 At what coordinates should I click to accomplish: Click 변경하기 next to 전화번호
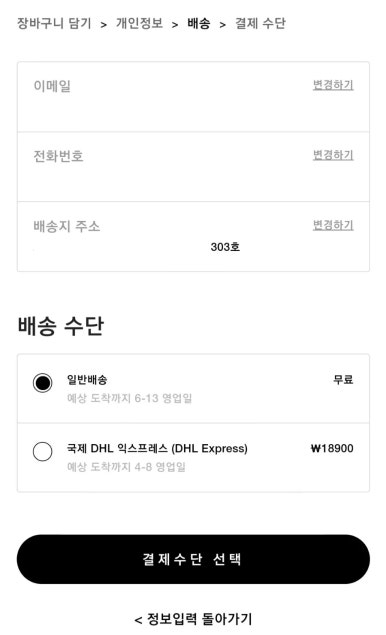click(333, 155)
